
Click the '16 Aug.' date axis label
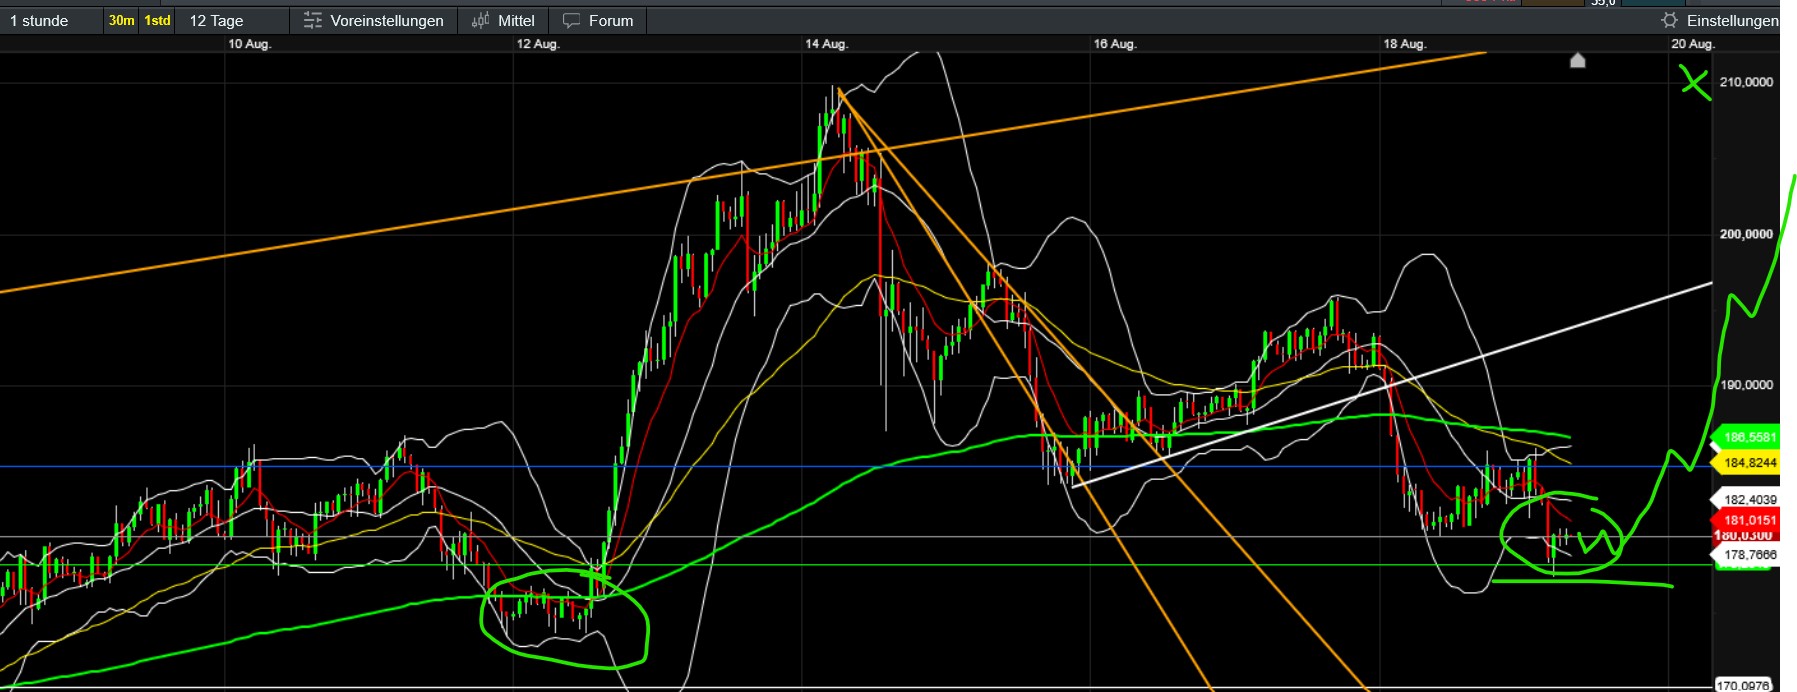[x=1114, y=44]
